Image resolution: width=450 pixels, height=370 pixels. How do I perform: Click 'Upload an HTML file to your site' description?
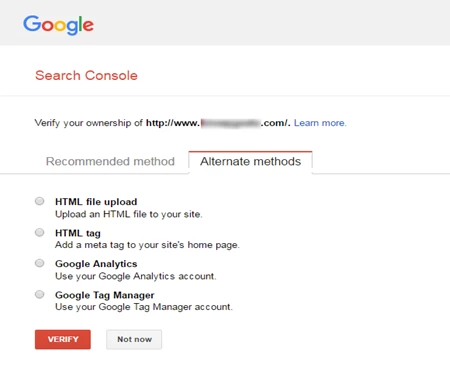[x=129, y=214]
